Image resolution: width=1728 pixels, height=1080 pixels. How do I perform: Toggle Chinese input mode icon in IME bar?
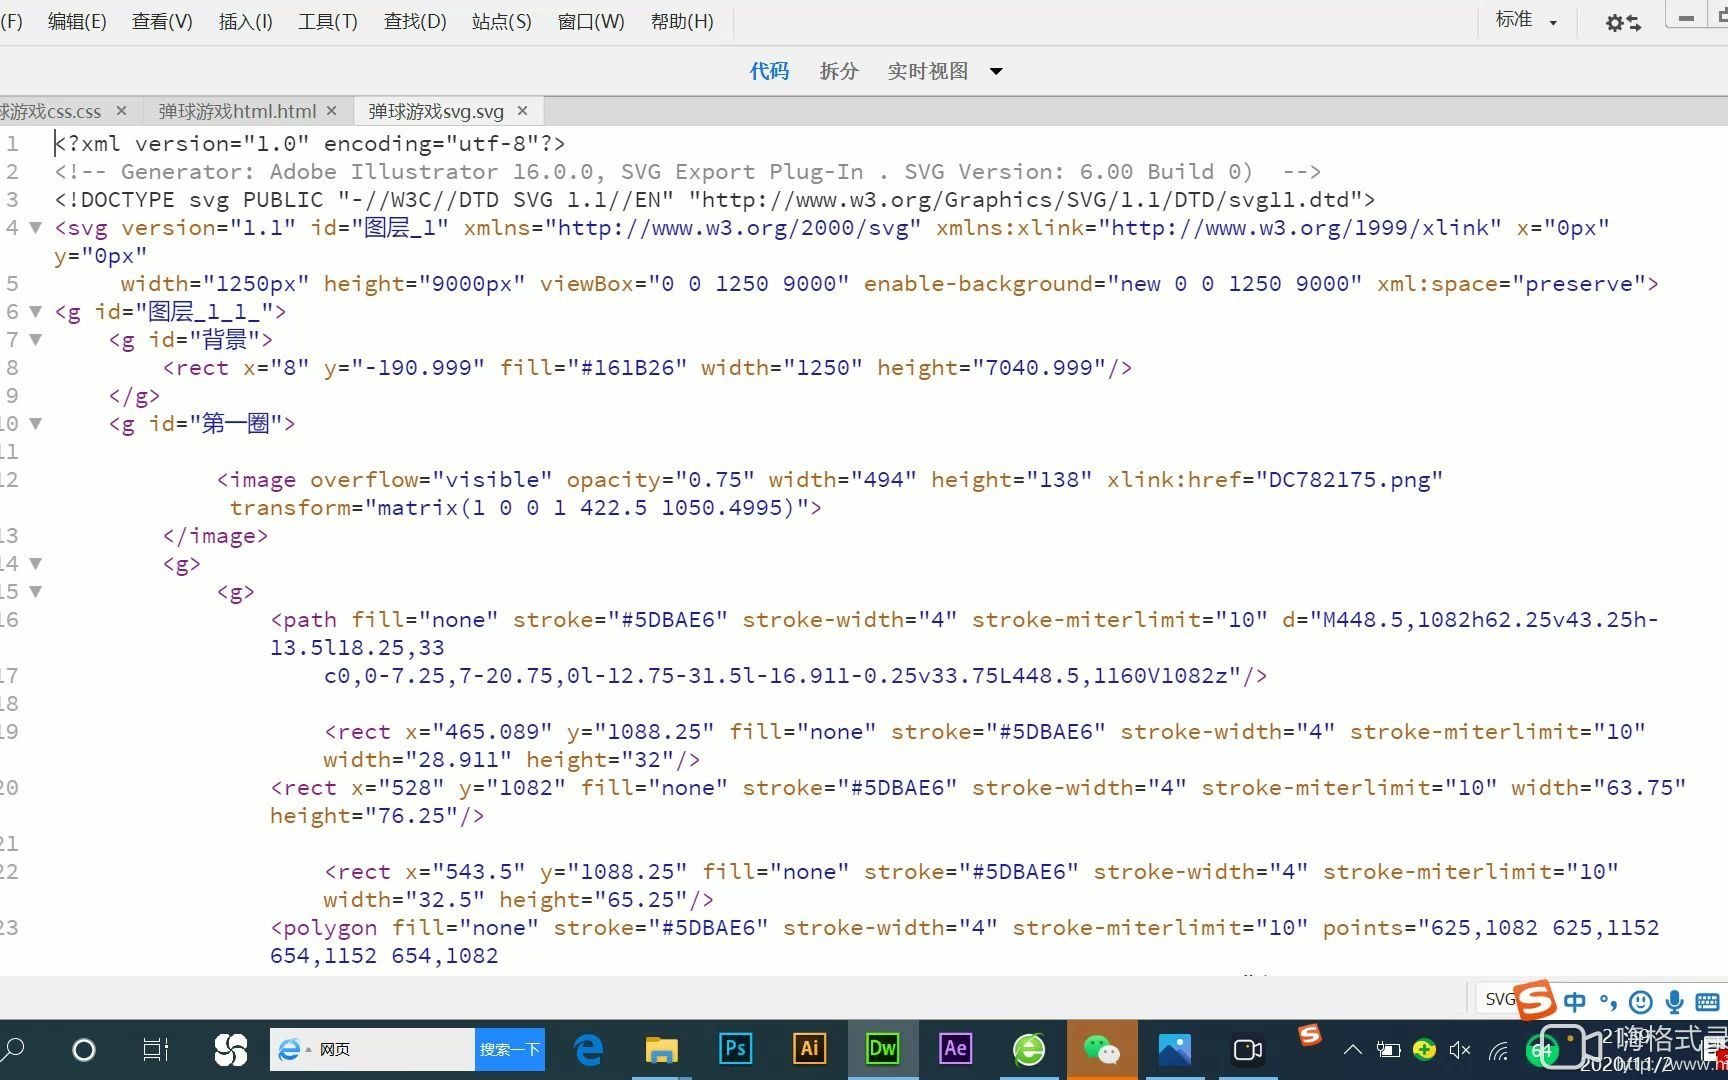tap(1575, 1002)
